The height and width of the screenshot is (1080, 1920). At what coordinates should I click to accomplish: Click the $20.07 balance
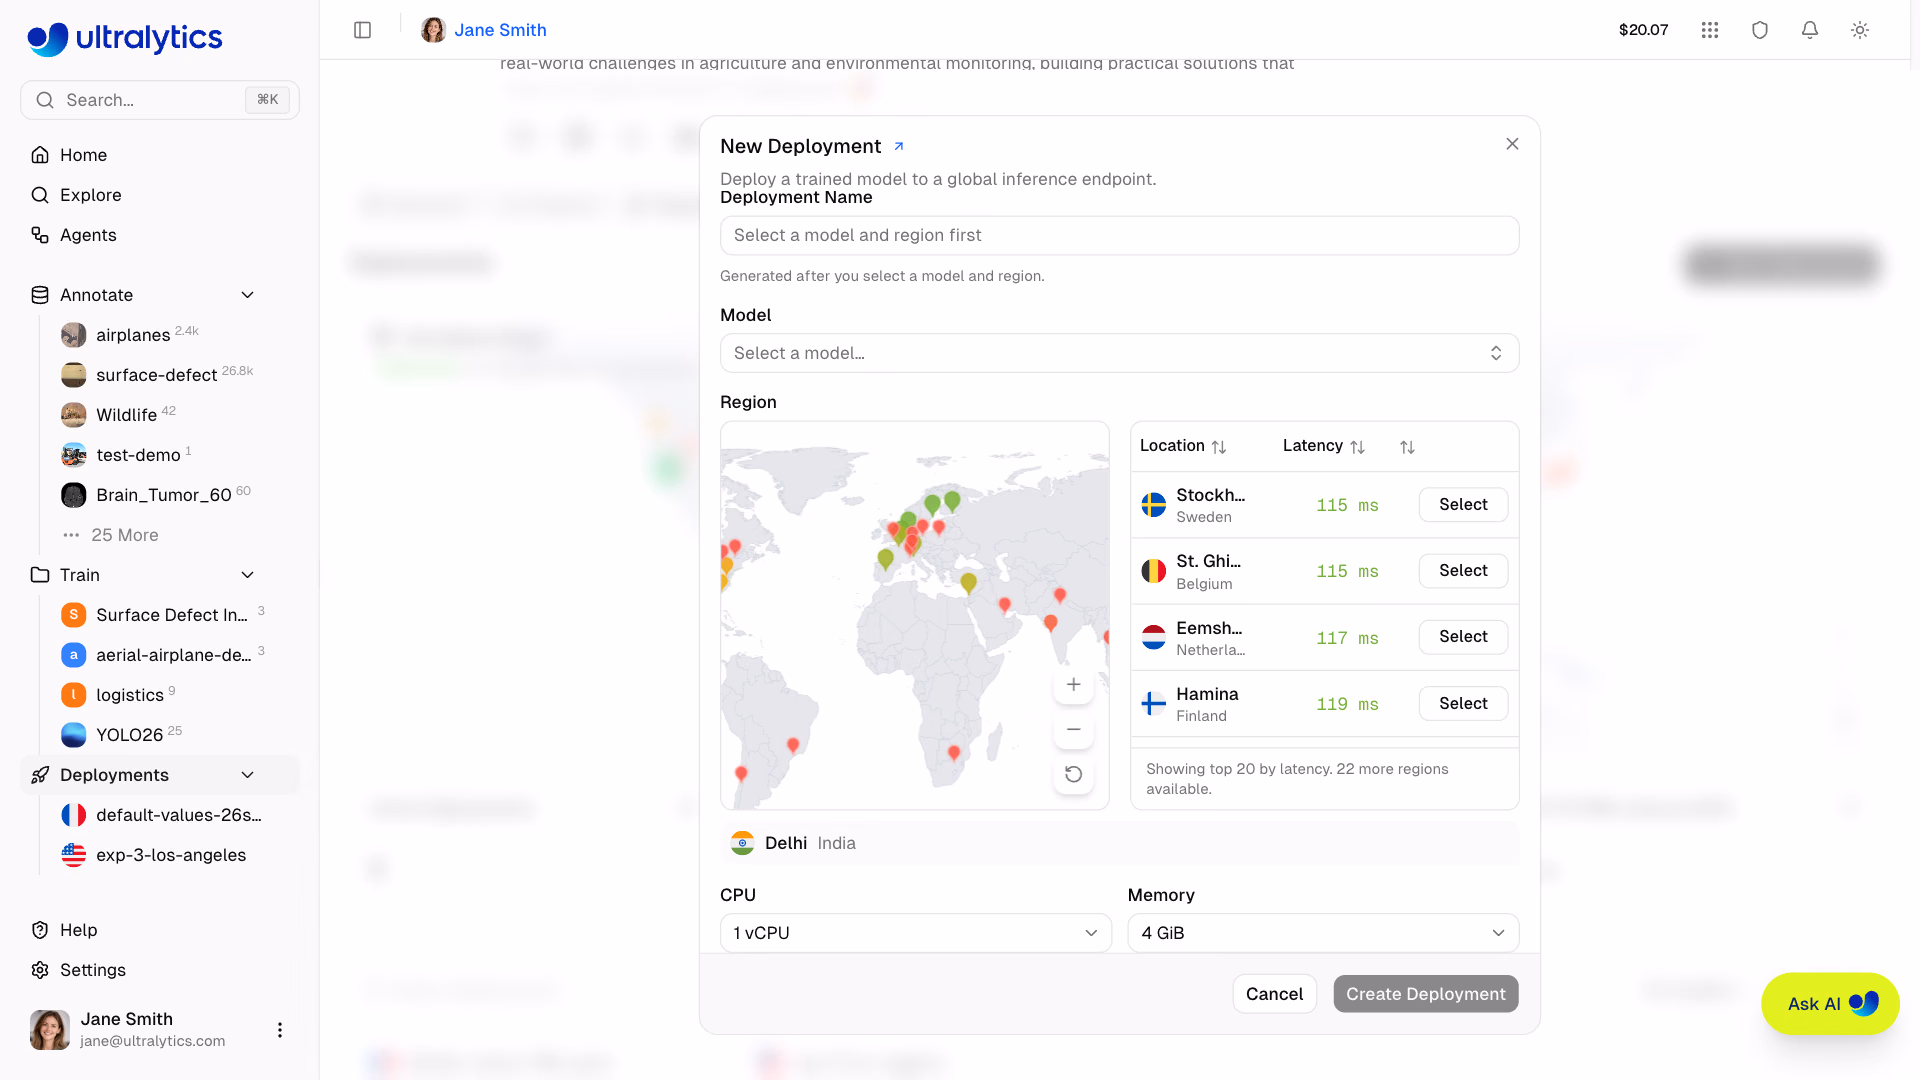(x=1643, y=30)
